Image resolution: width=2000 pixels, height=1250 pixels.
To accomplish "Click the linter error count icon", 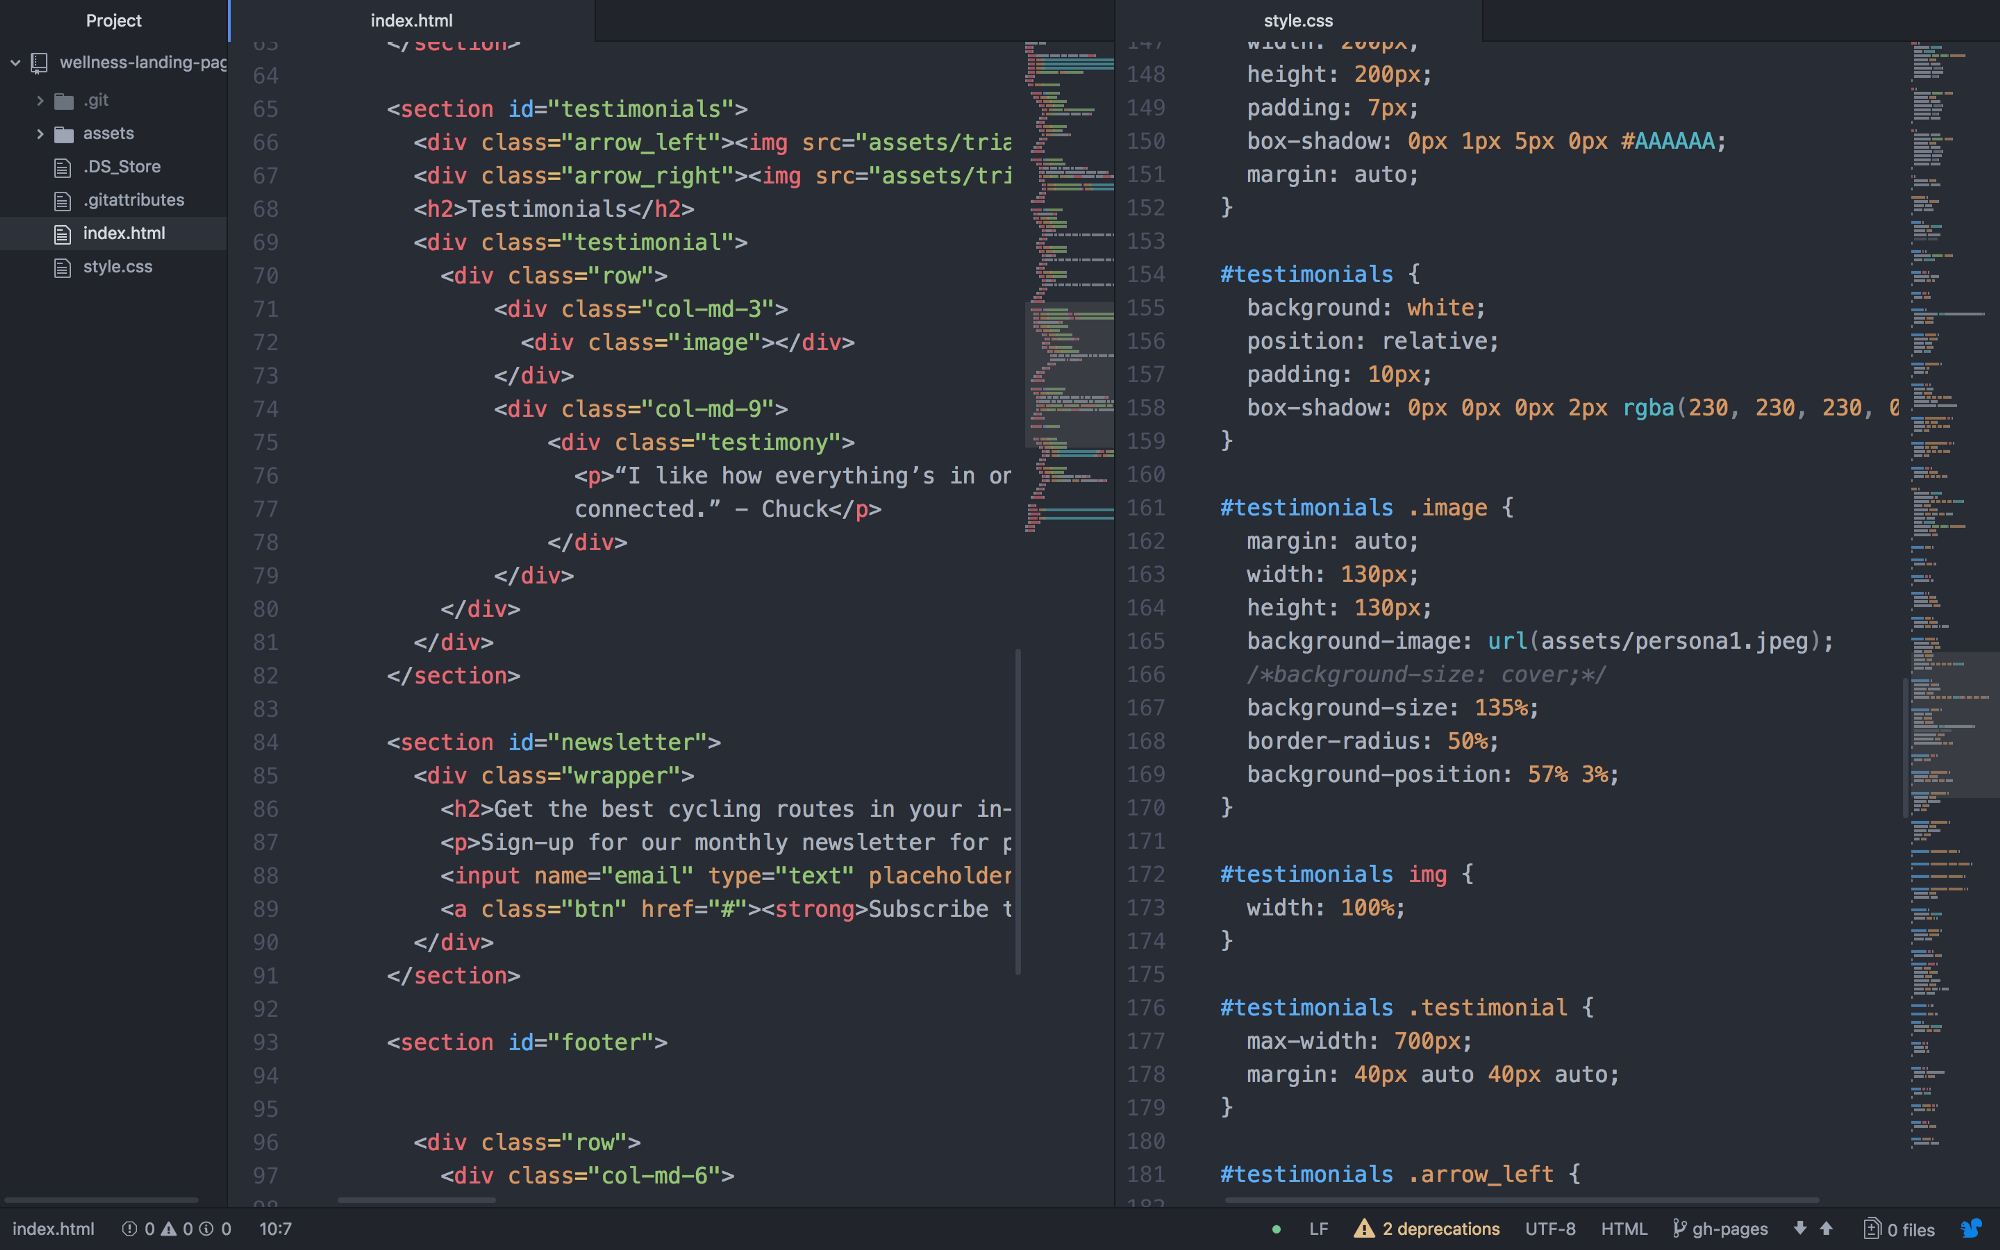I will tap(130, 1229).
